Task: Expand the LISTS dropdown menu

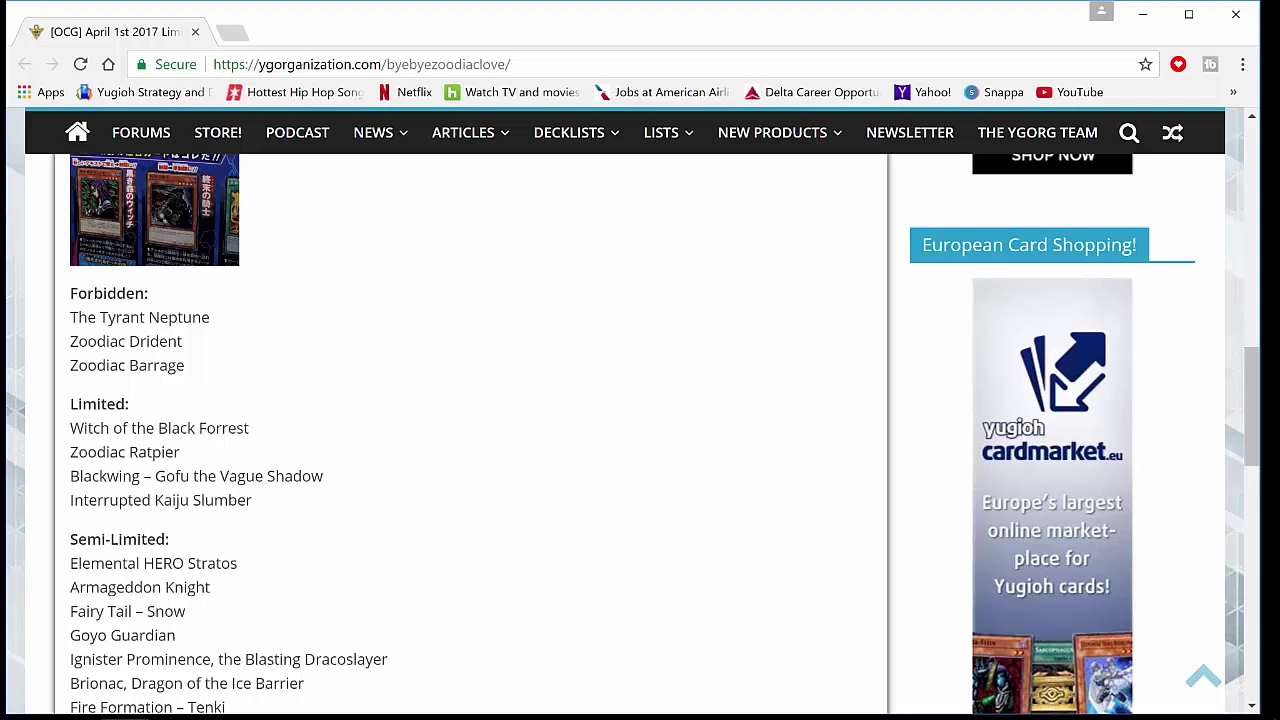Action: tap(668, 132)
